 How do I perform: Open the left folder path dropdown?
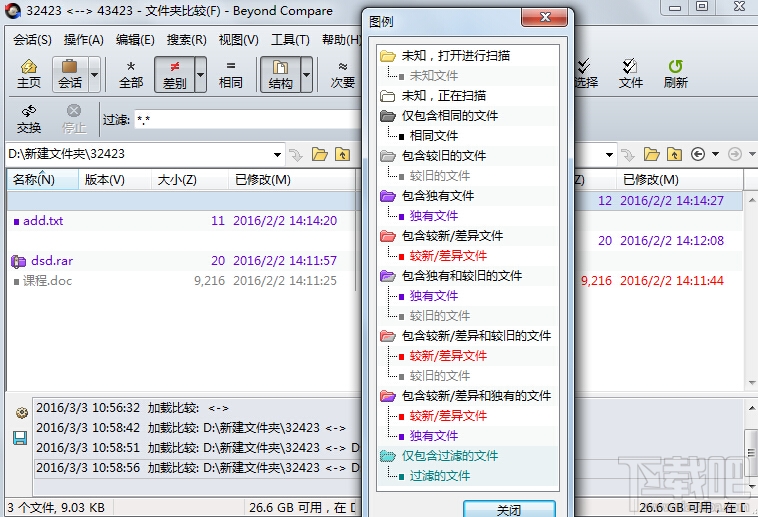click(277, 155)
